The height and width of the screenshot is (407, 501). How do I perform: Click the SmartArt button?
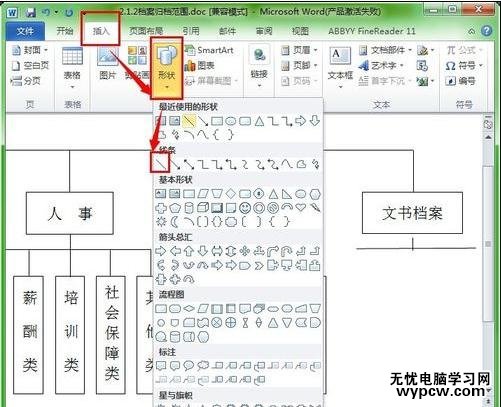click(x=209, y=50)
